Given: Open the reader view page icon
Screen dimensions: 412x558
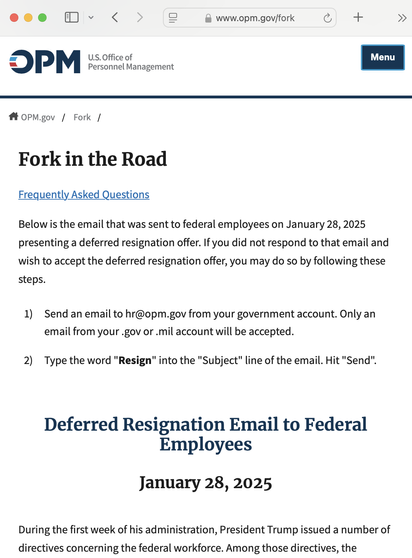Looking at the screenshot, I should pos(173,18).
